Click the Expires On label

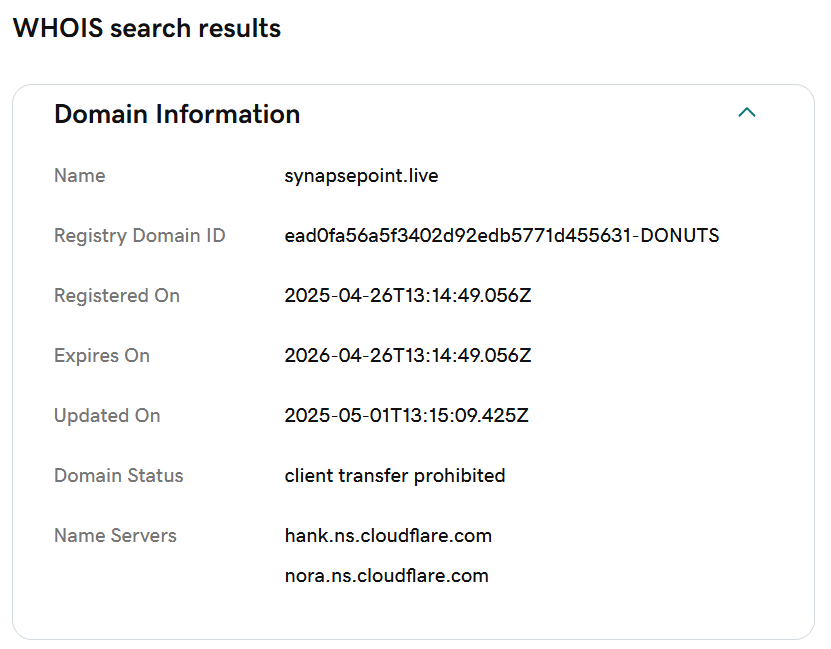point(102,355)
